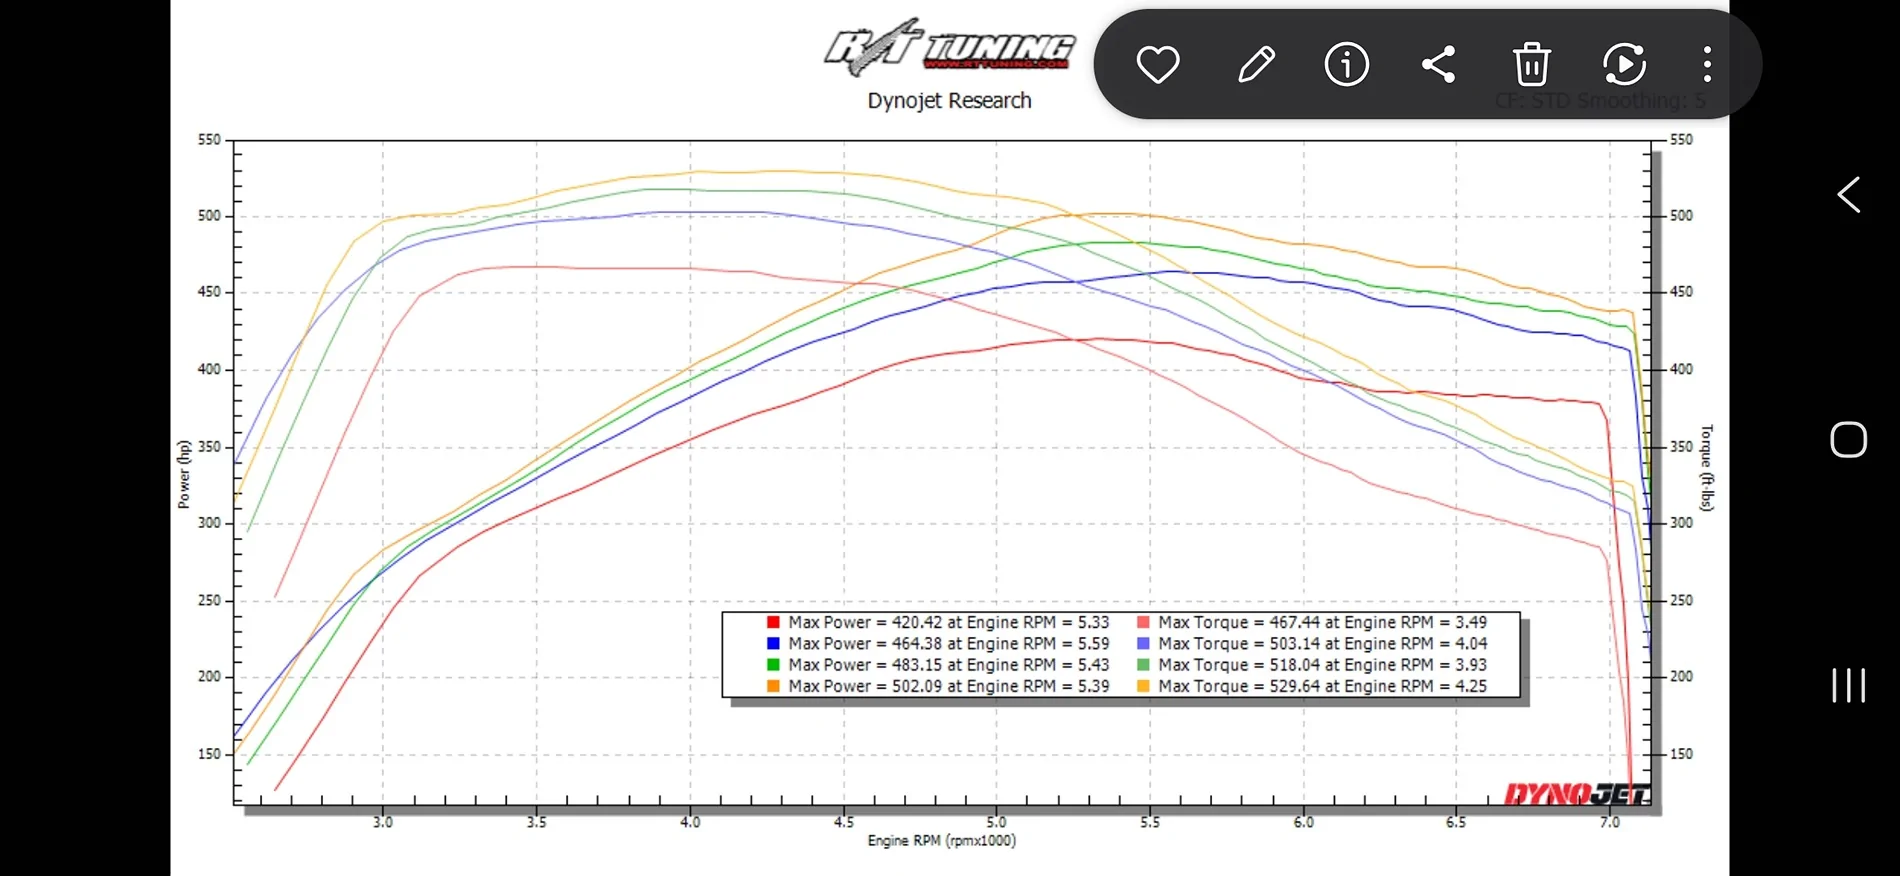Click the red Max Power legend swatch

click(773, 622)
